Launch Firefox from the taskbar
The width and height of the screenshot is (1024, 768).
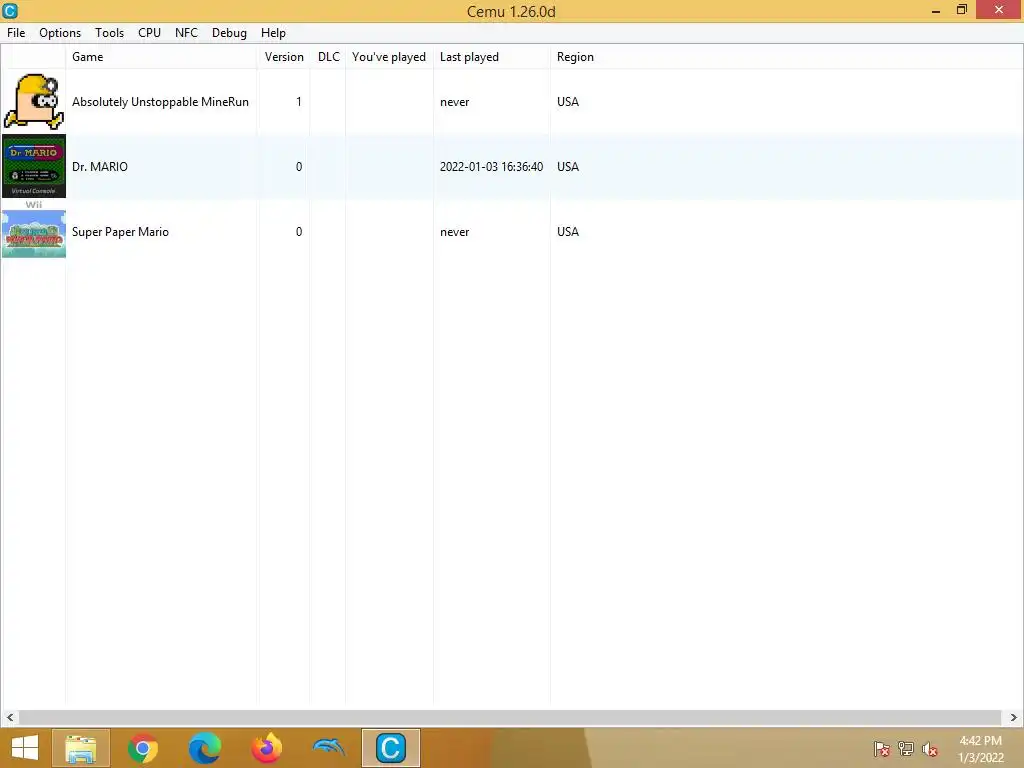coord(267,748)
